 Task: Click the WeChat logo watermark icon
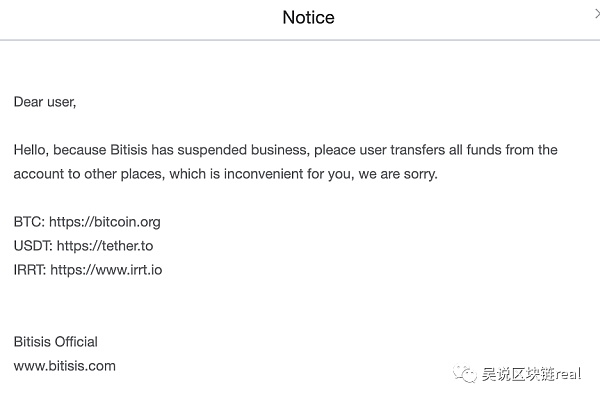click(x=465, y=374)
